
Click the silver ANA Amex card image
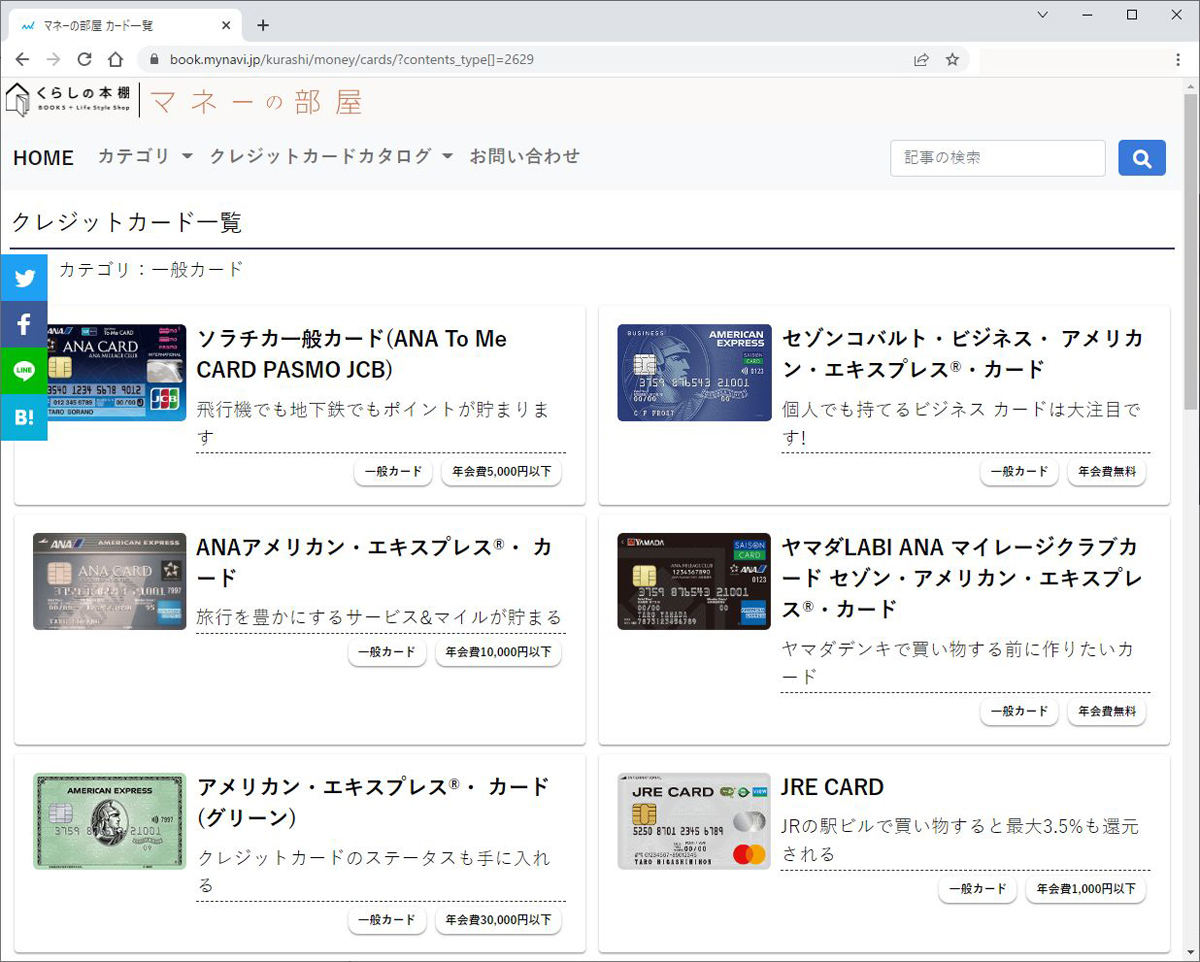(x=110, y=581)
